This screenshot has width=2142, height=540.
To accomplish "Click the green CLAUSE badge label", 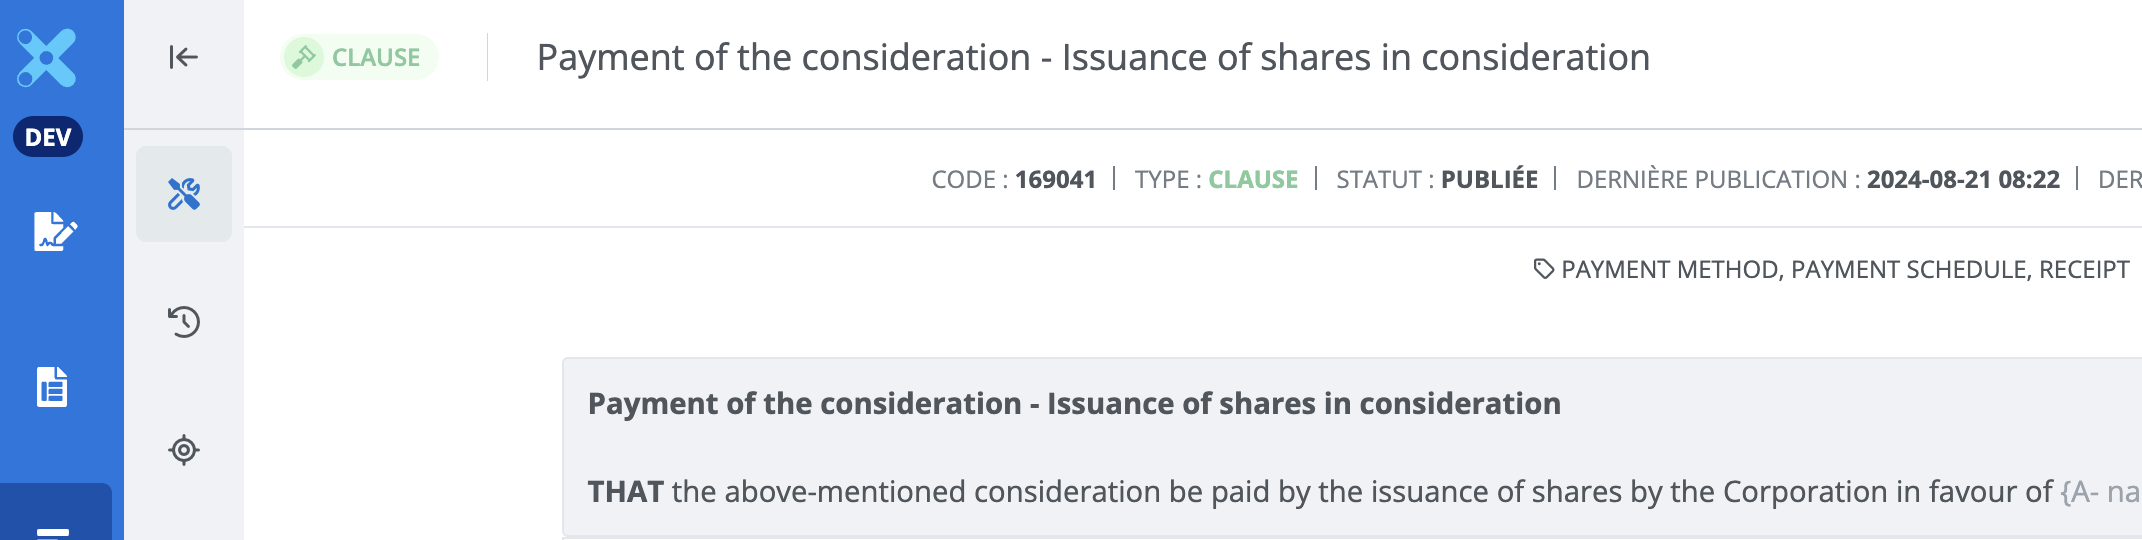I will 376,58.
